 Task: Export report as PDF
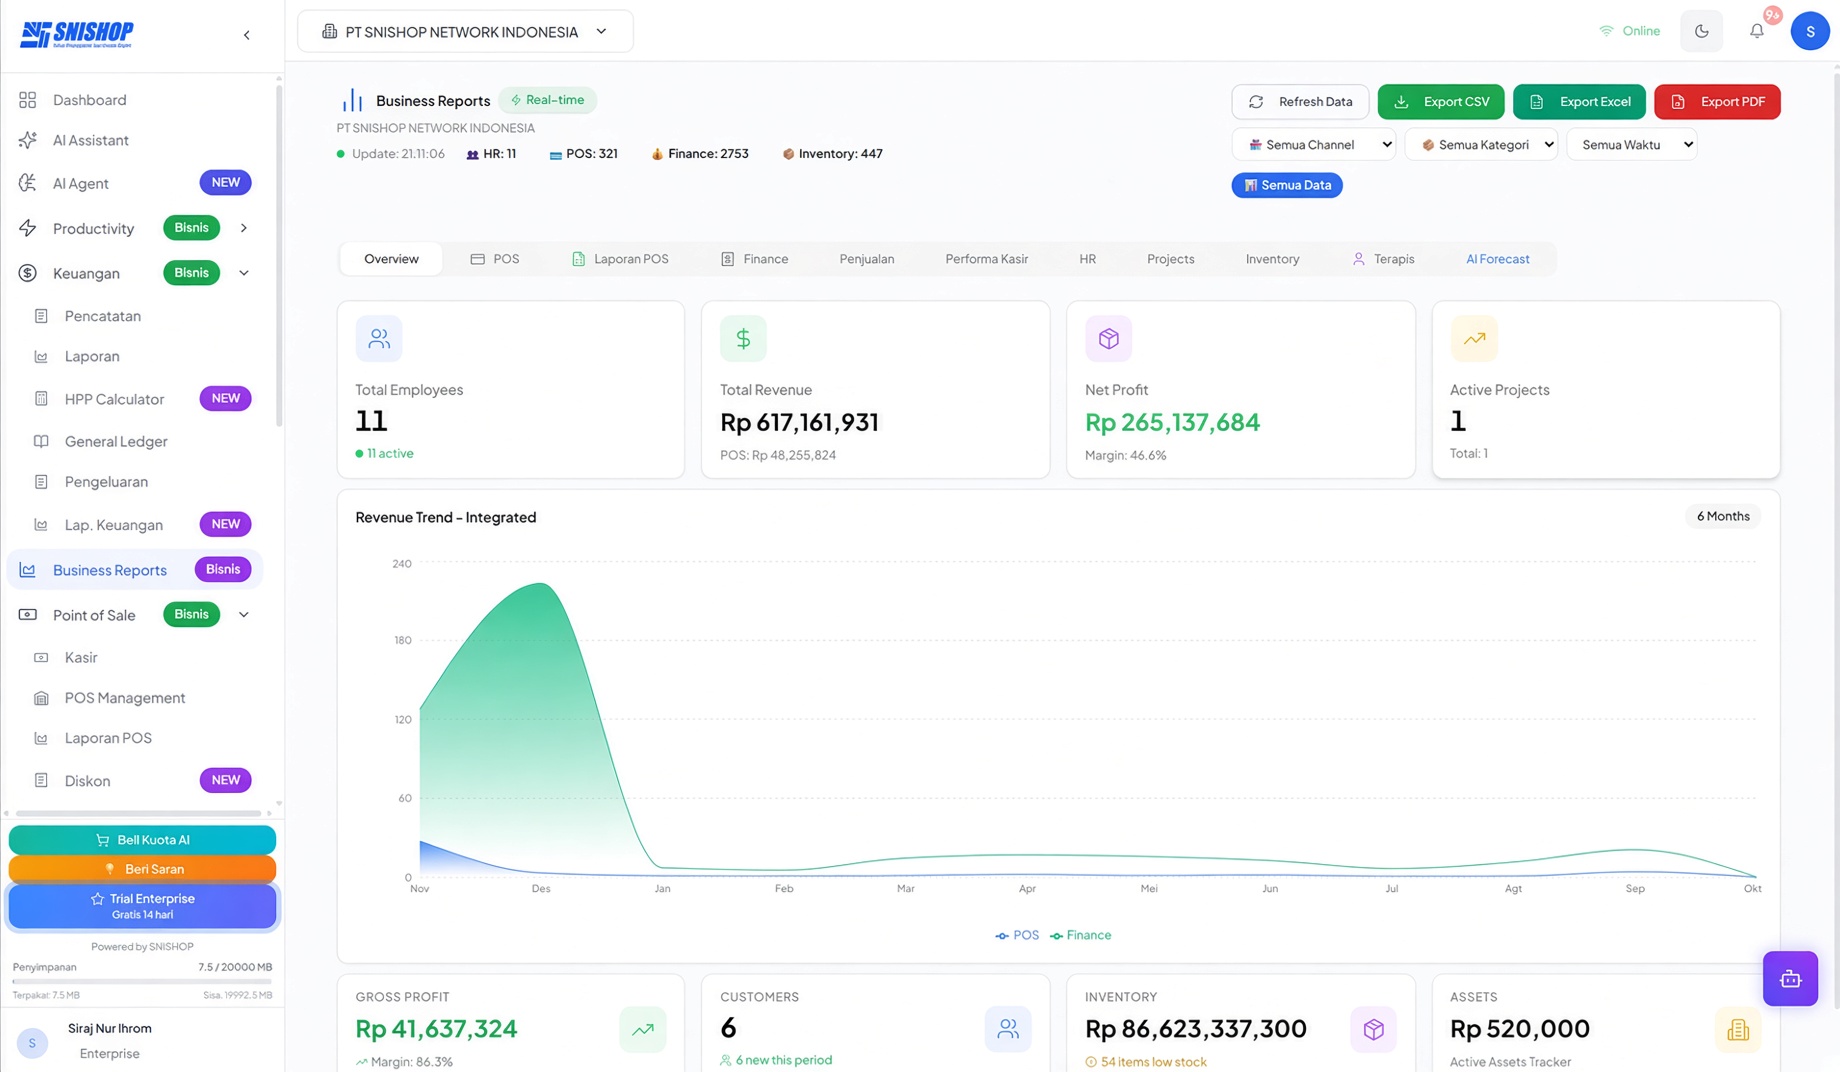pyautogui.click(x=1717, y=102)
